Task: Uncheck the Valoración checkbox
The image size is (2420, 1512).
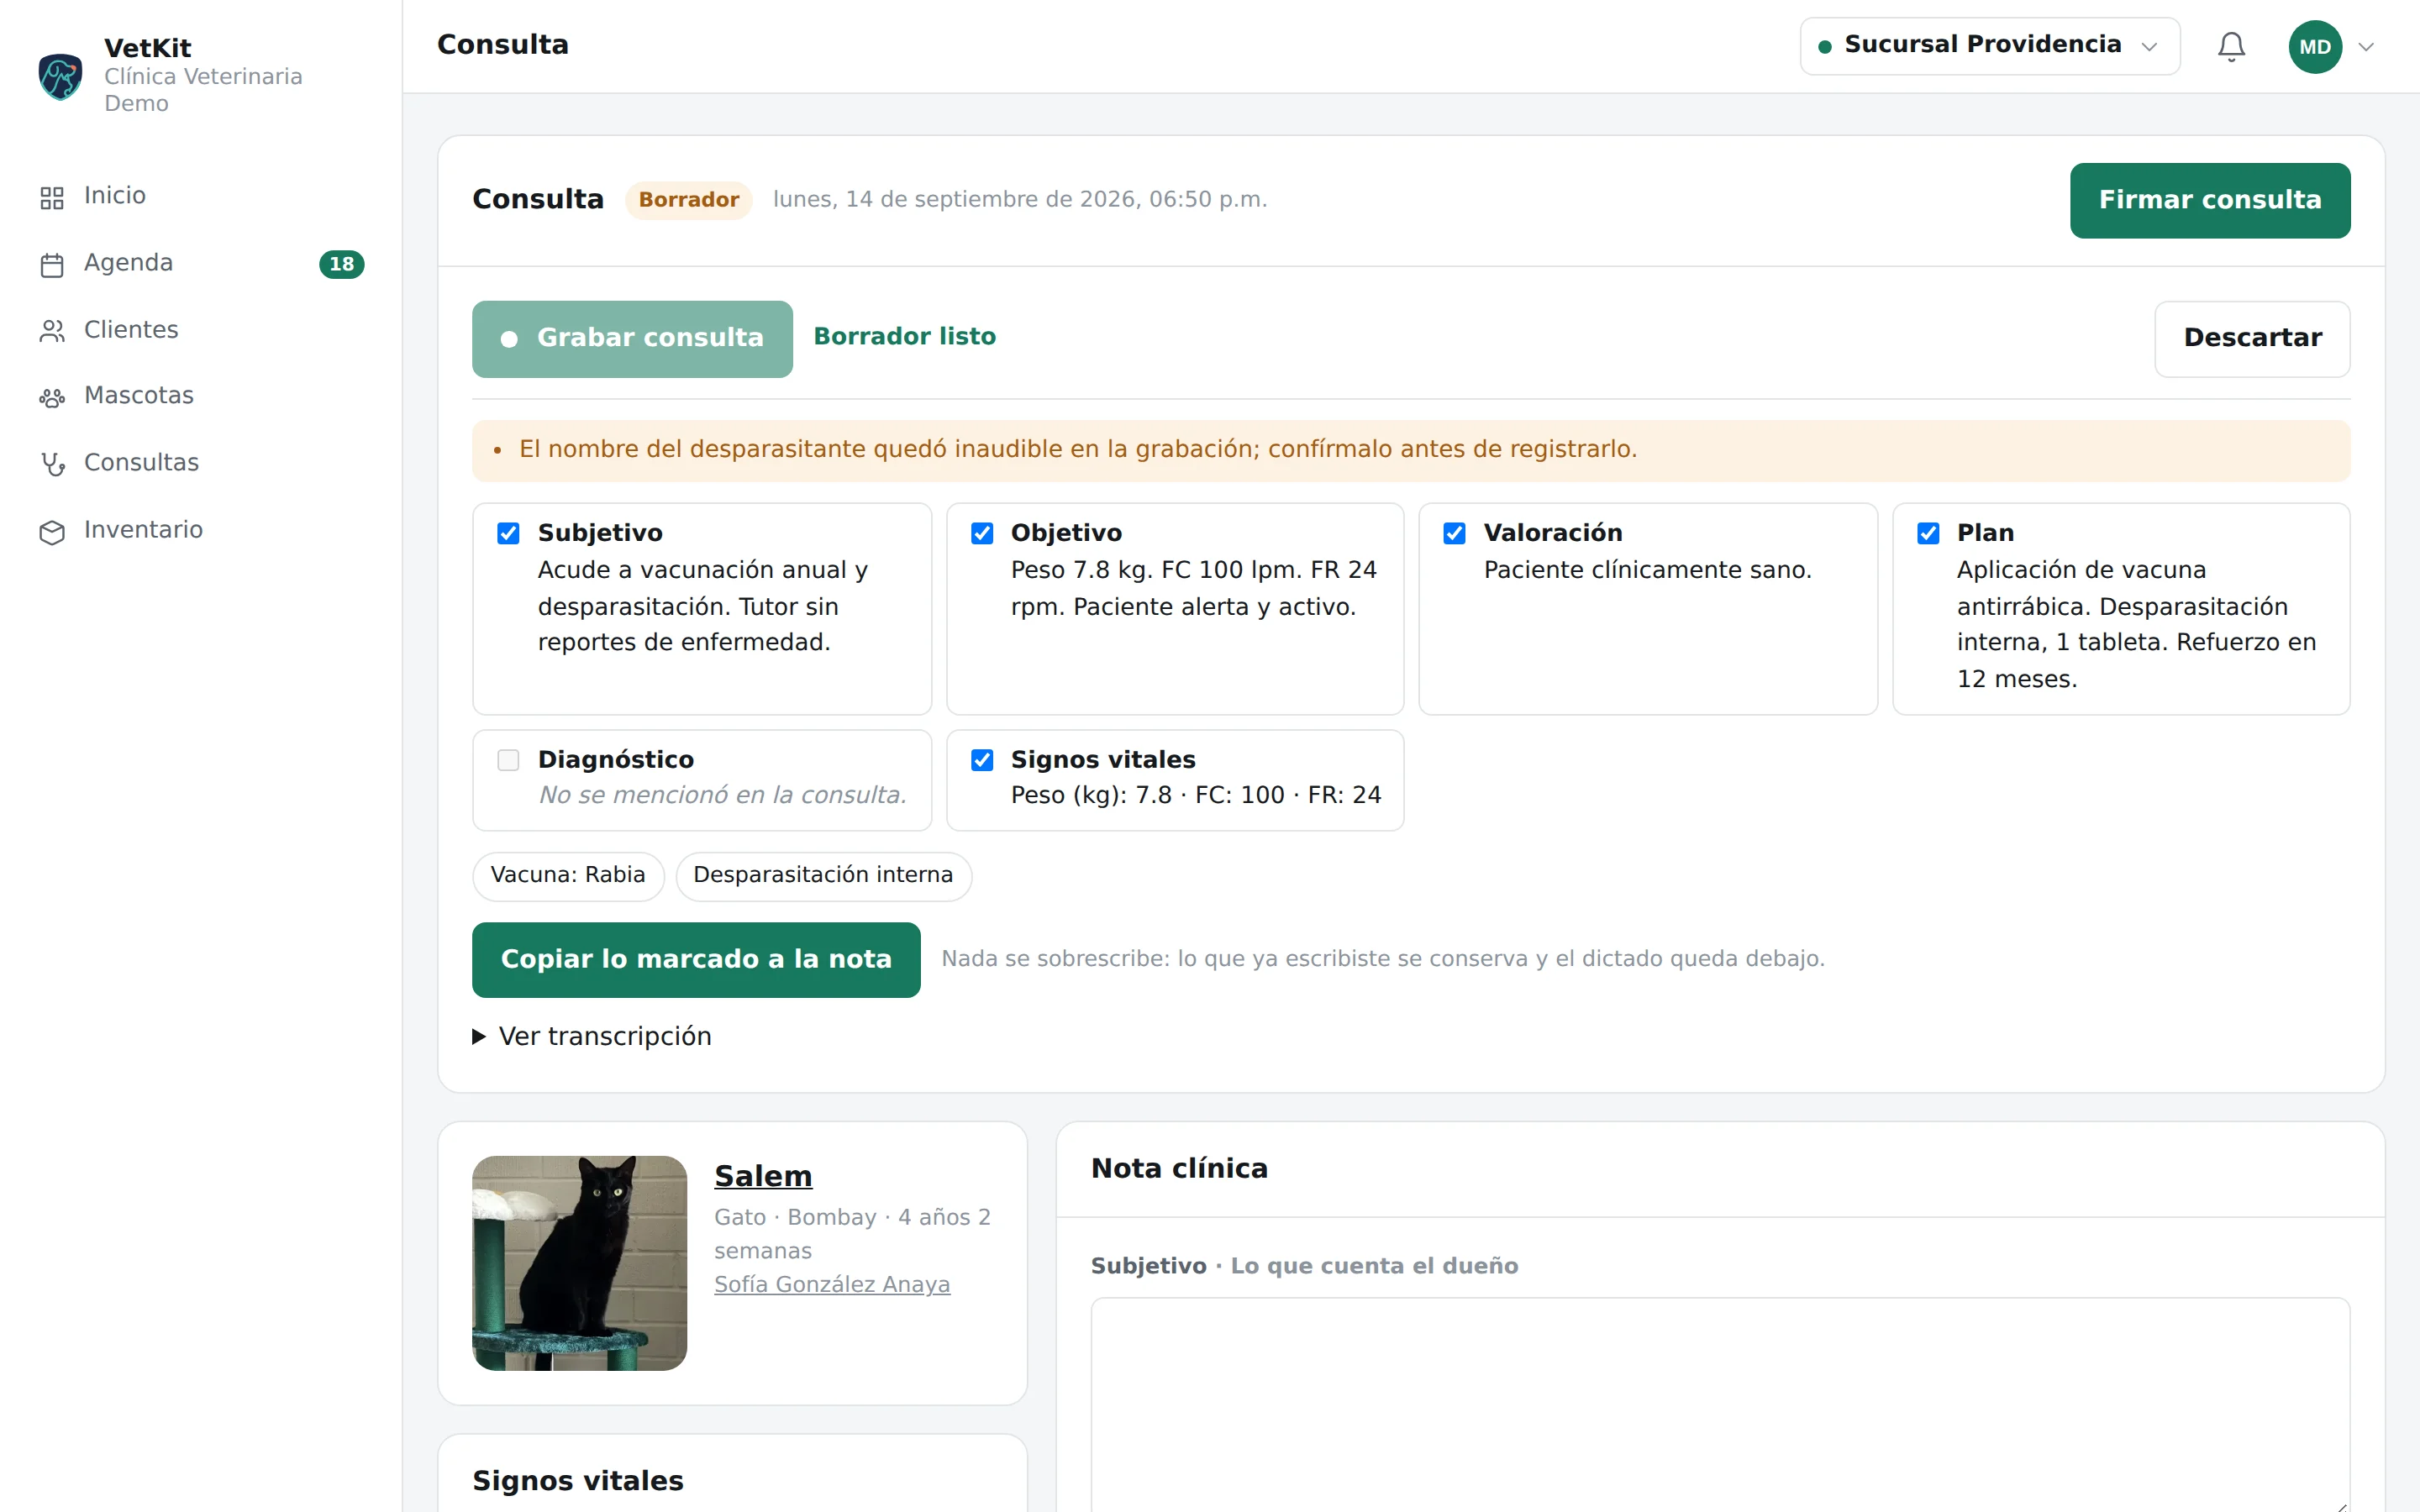Action: 1454,533
